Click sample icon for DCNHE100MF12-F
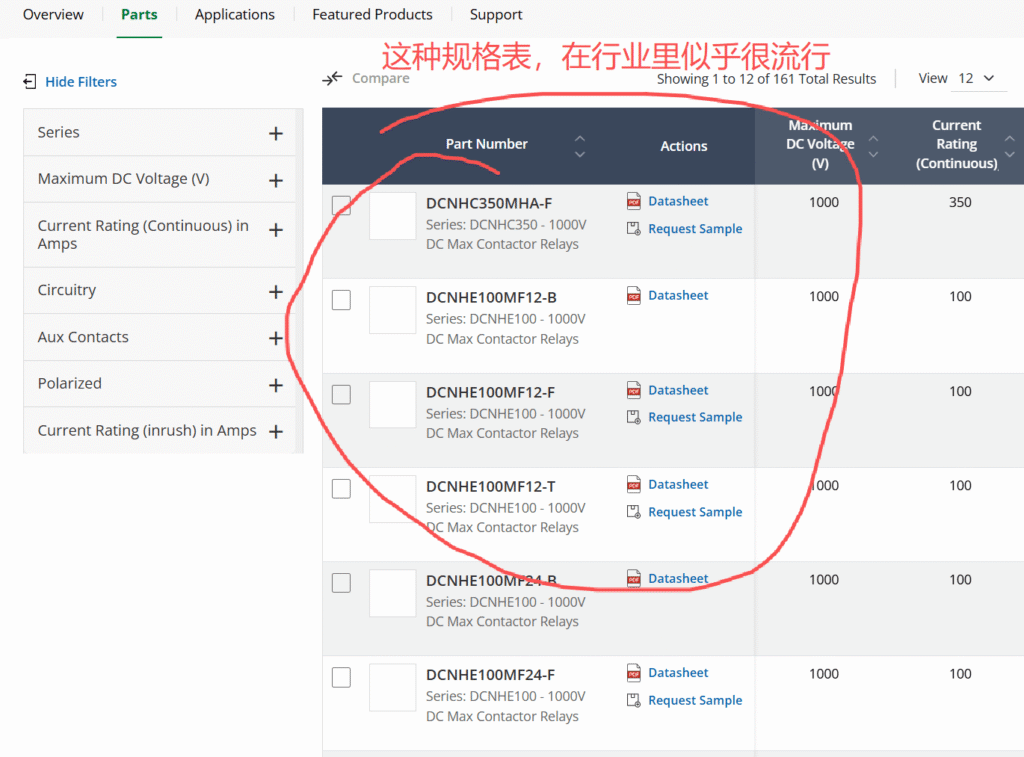The image size is (1024, 757). pyautogui.click(x=633, y=417)
